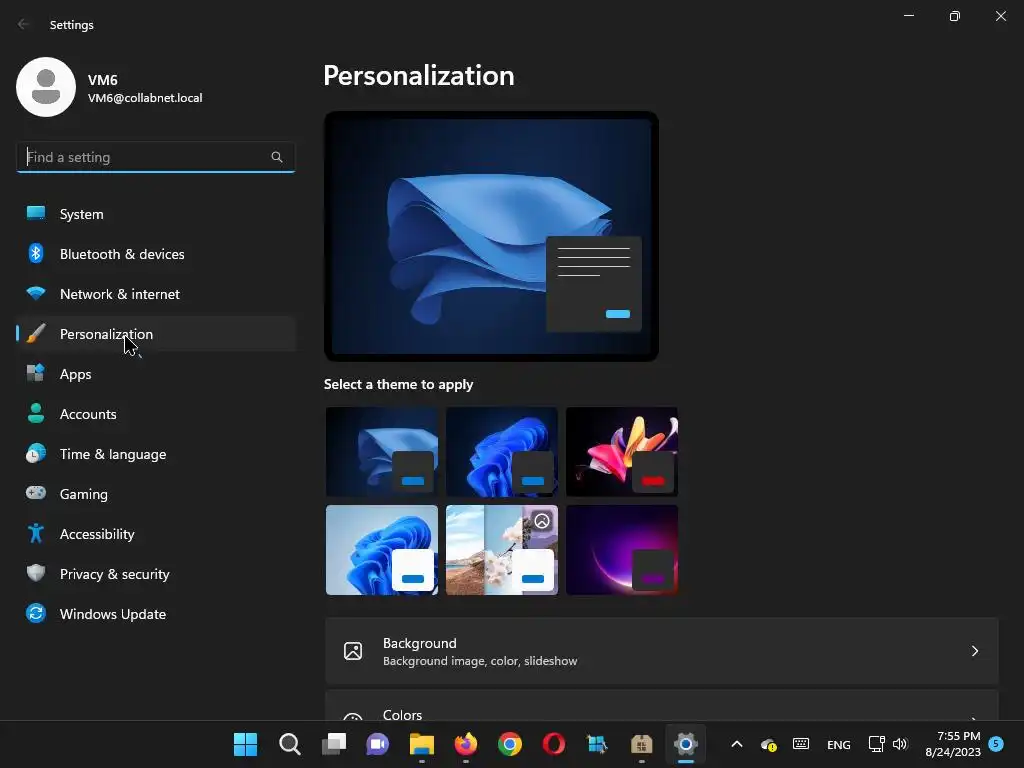Click the search magnifier in Find a setting

[x=277, y=157]
